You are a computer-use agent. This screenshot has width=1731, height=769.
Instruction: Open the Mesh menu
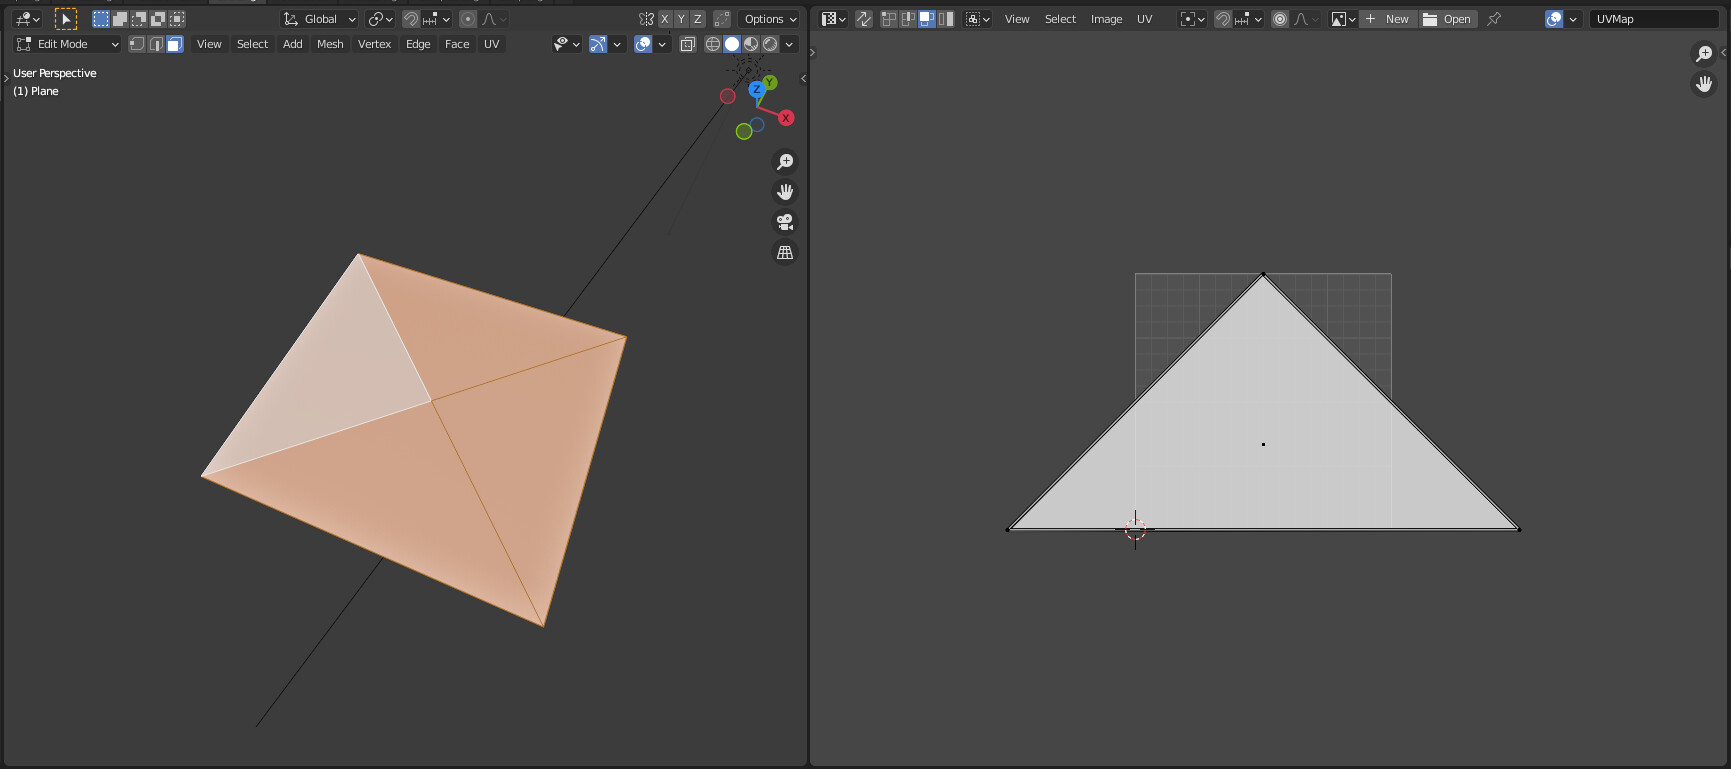[x=330, y=44]
